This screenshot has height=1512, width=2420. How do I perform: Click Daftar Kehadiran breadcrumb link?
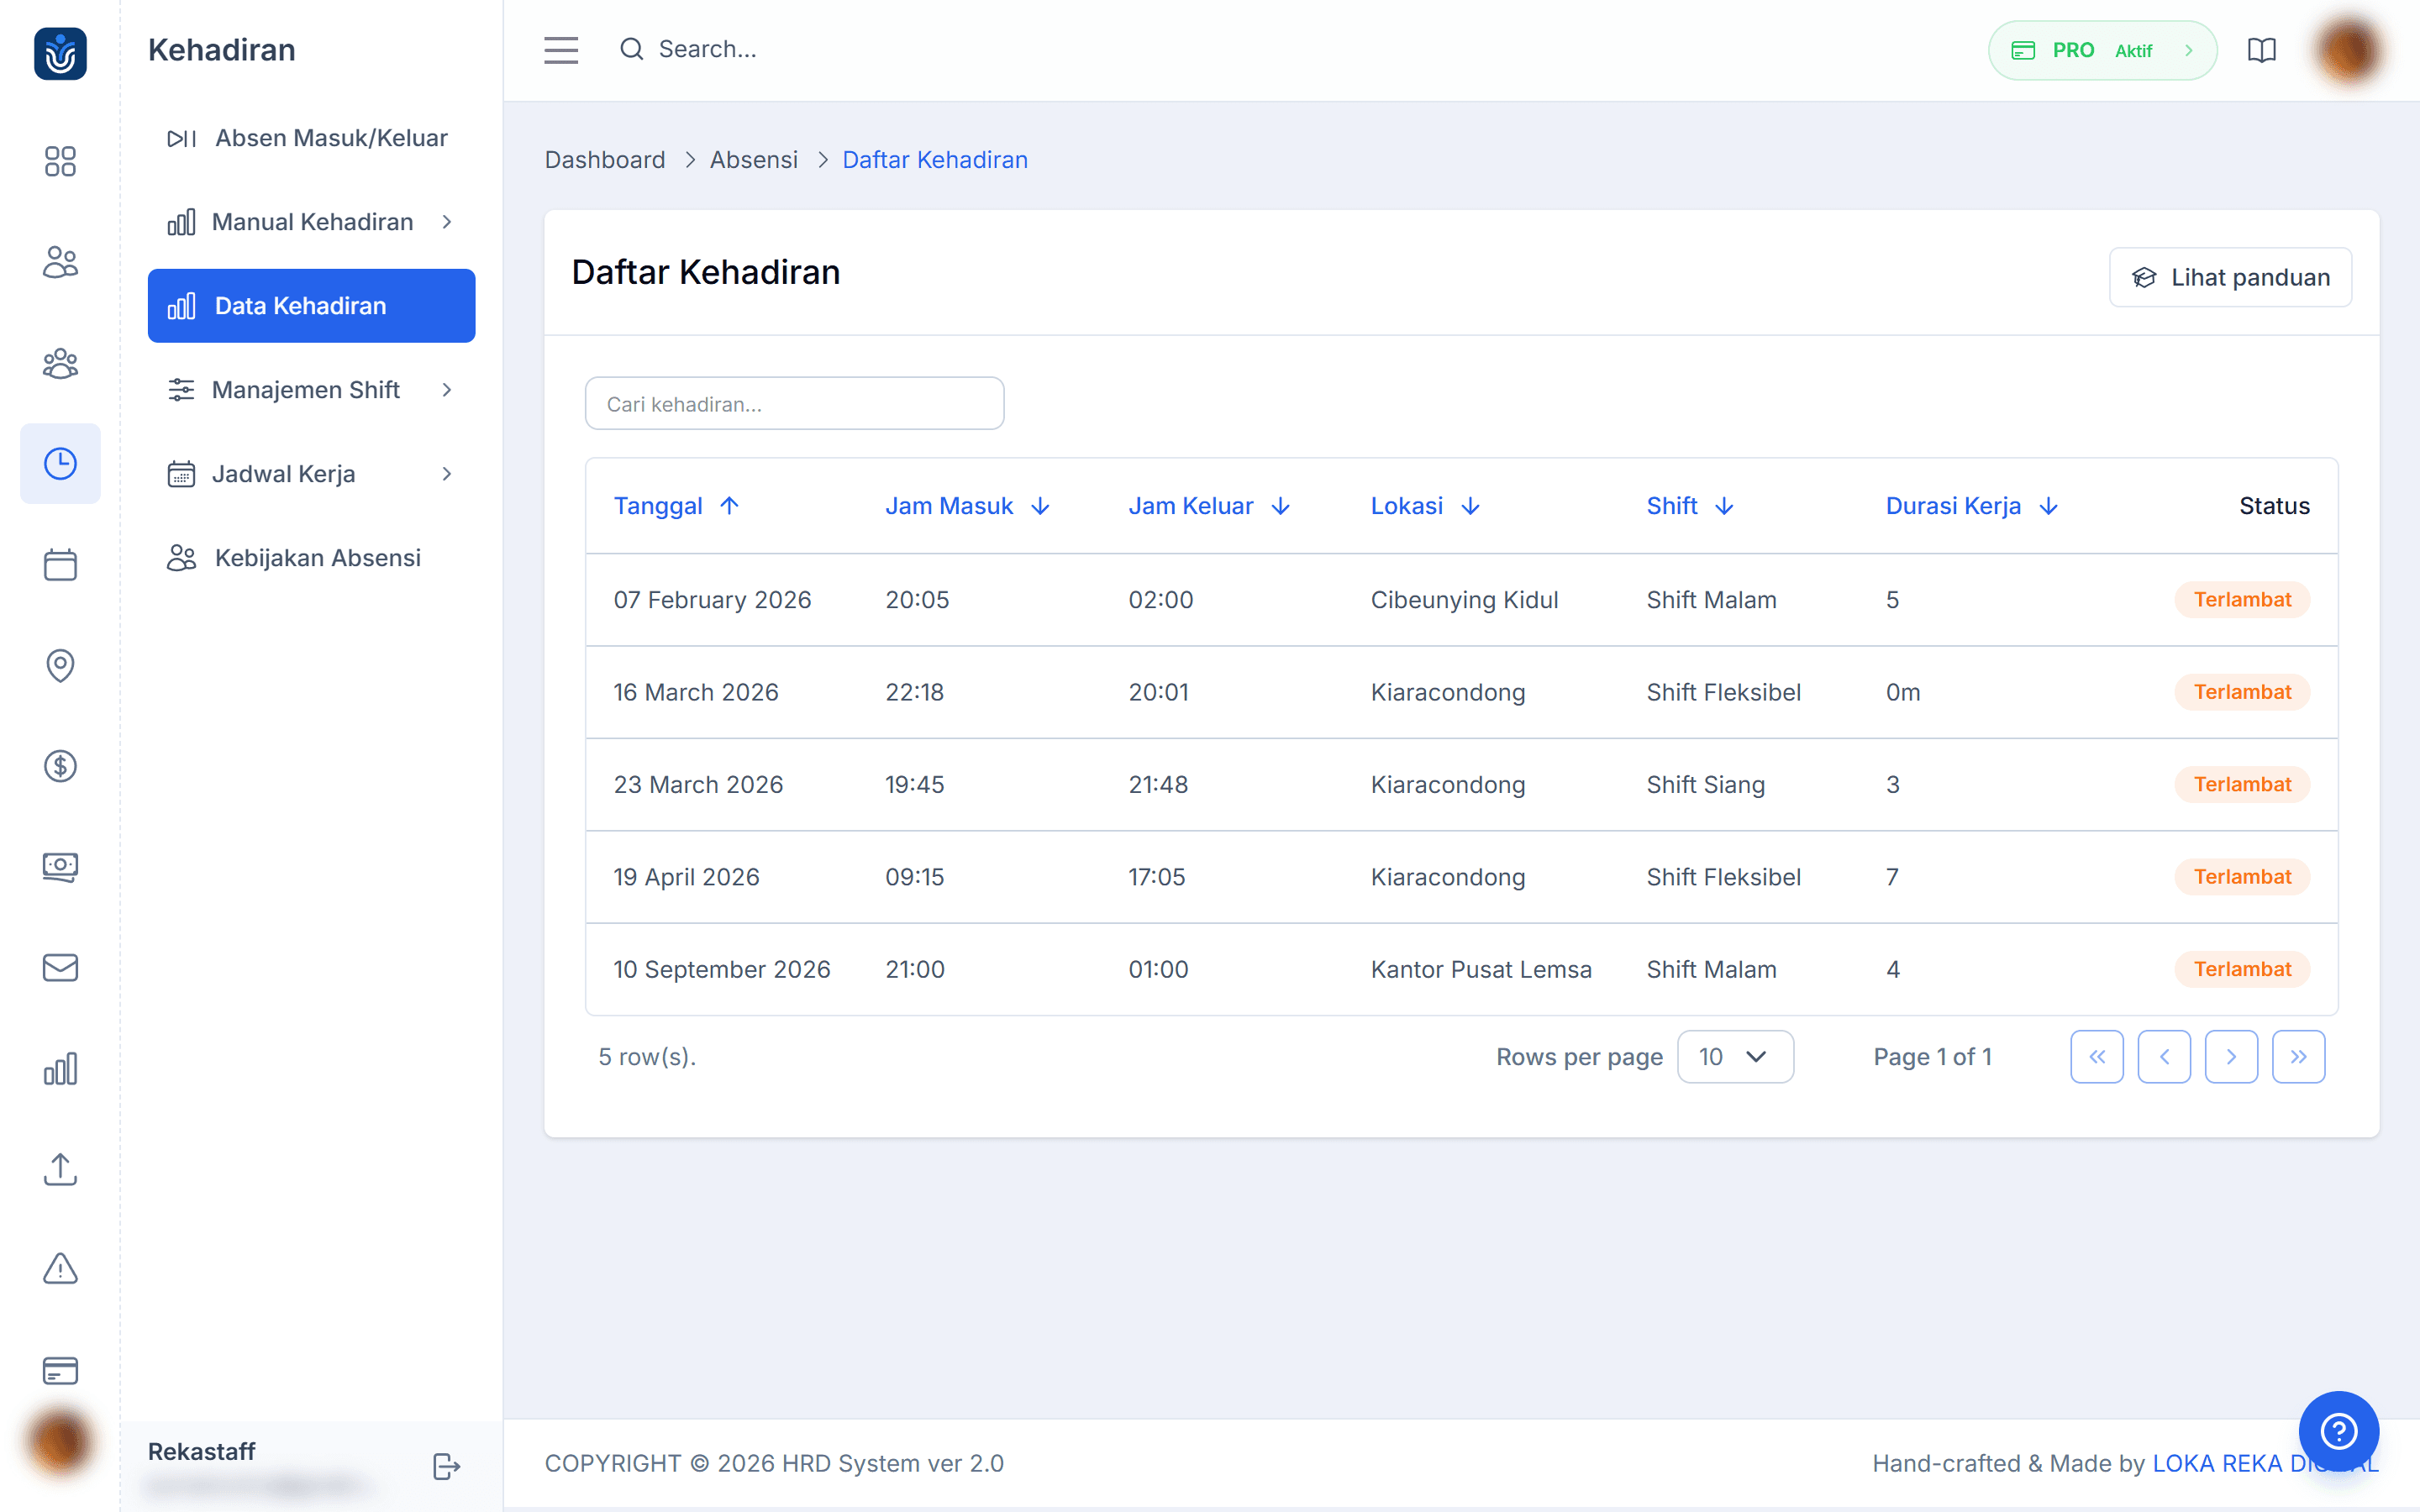[935, 160]
